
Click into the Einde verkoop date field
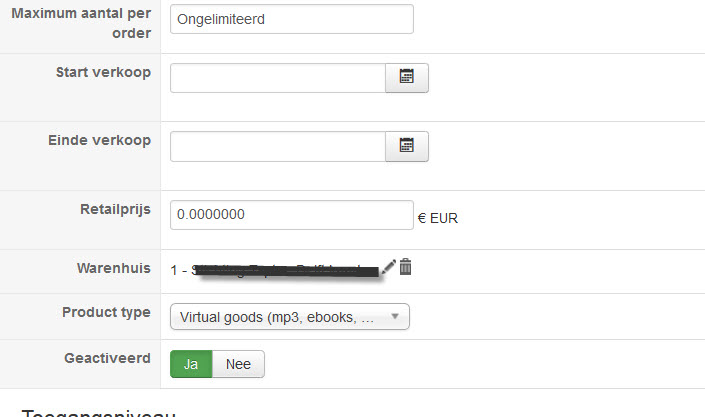[x=277, y=146]
